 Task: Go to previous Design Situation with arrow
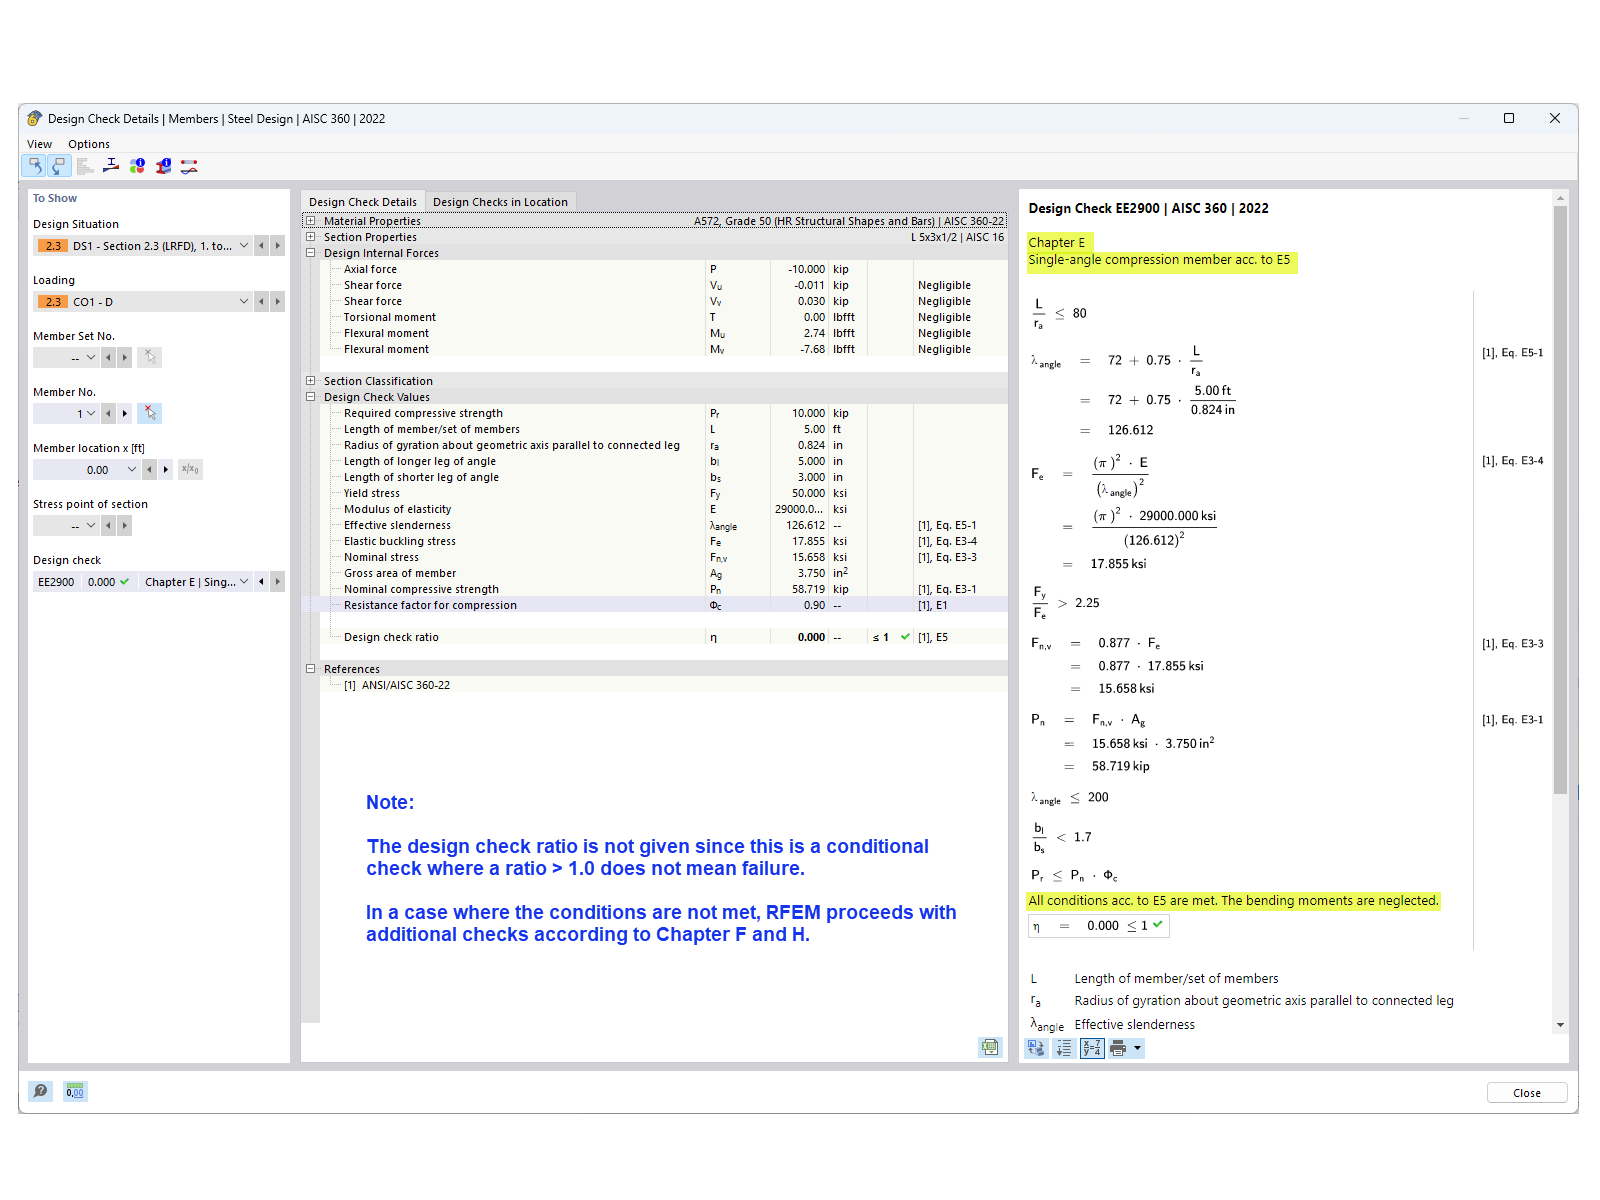262,245
